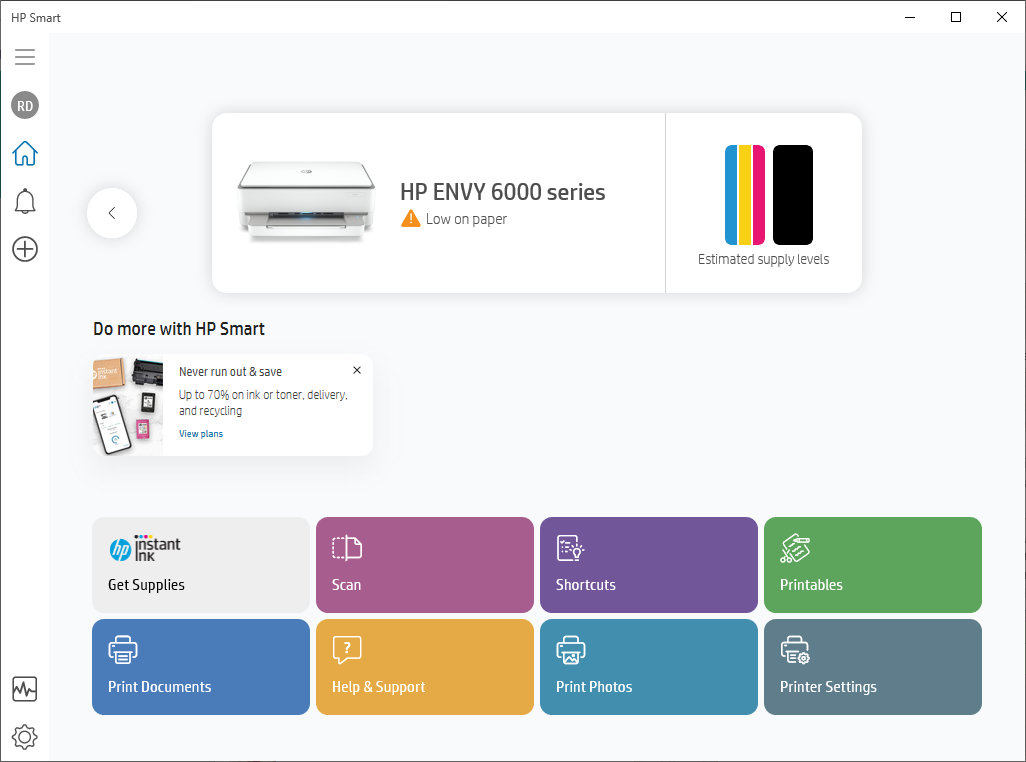
Task: Click the Print Documents printer icon
Action: tap(123, 649)
